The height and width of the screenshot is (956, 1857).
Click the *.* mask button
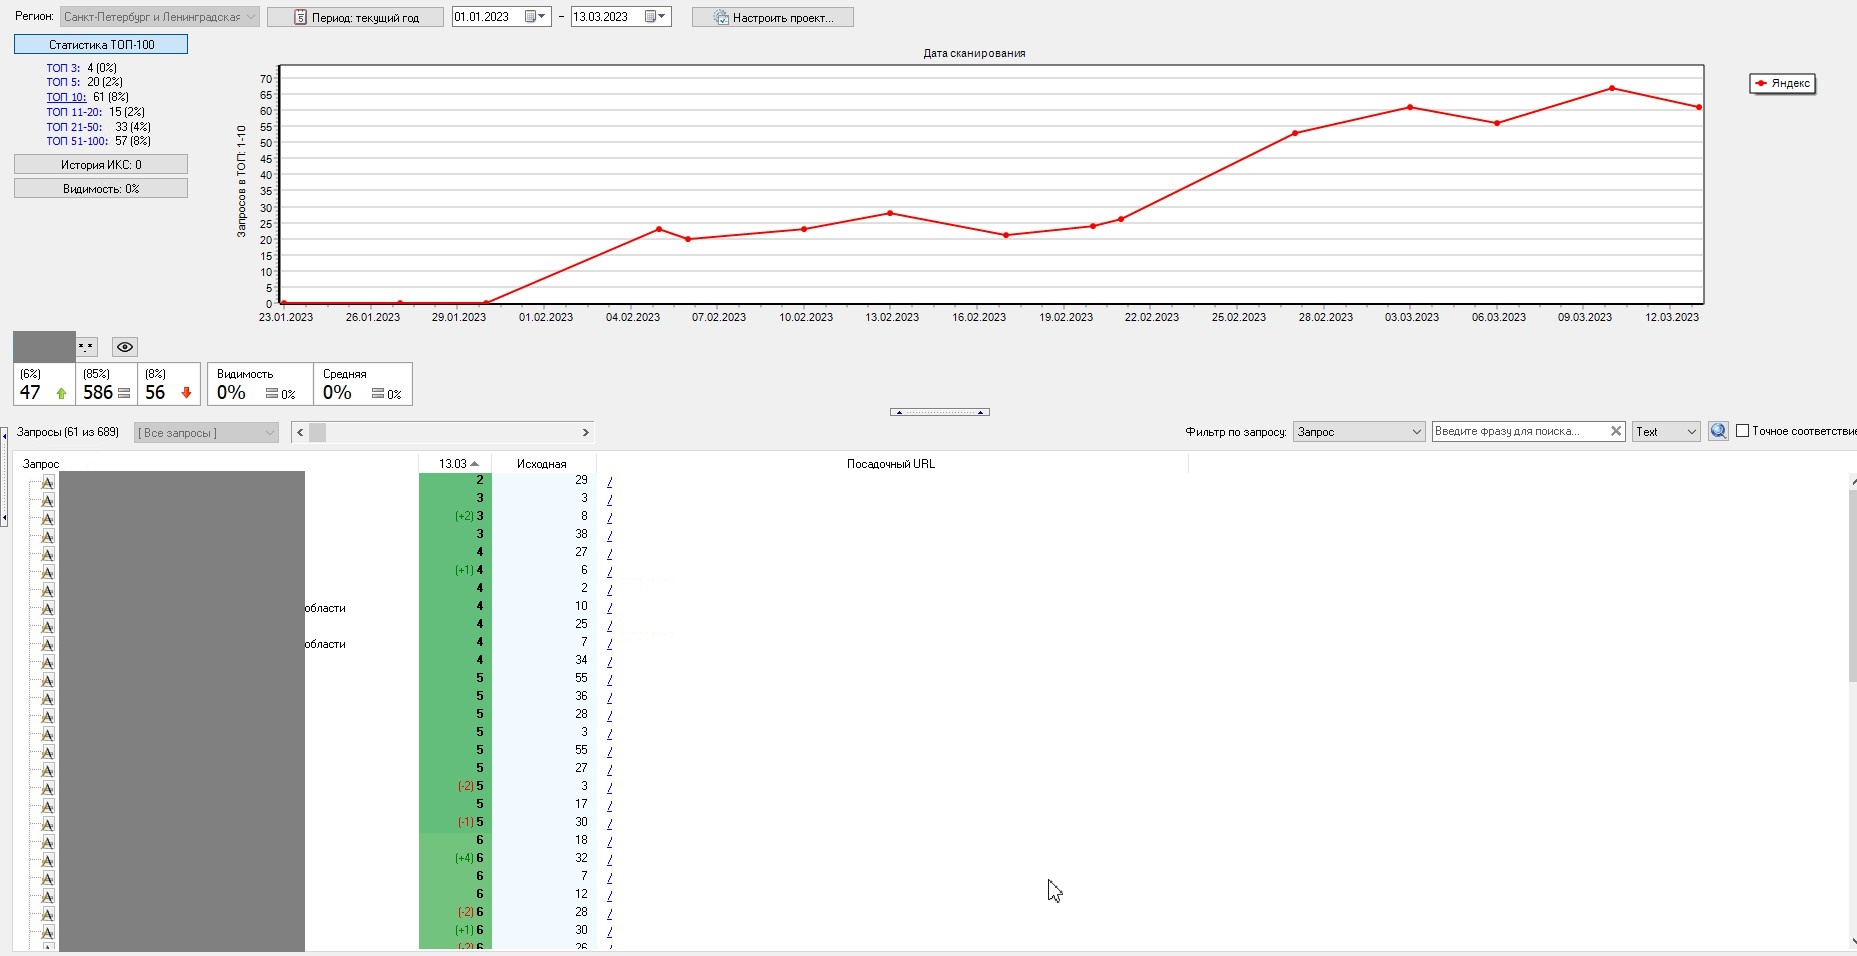(x=87, y=347)
